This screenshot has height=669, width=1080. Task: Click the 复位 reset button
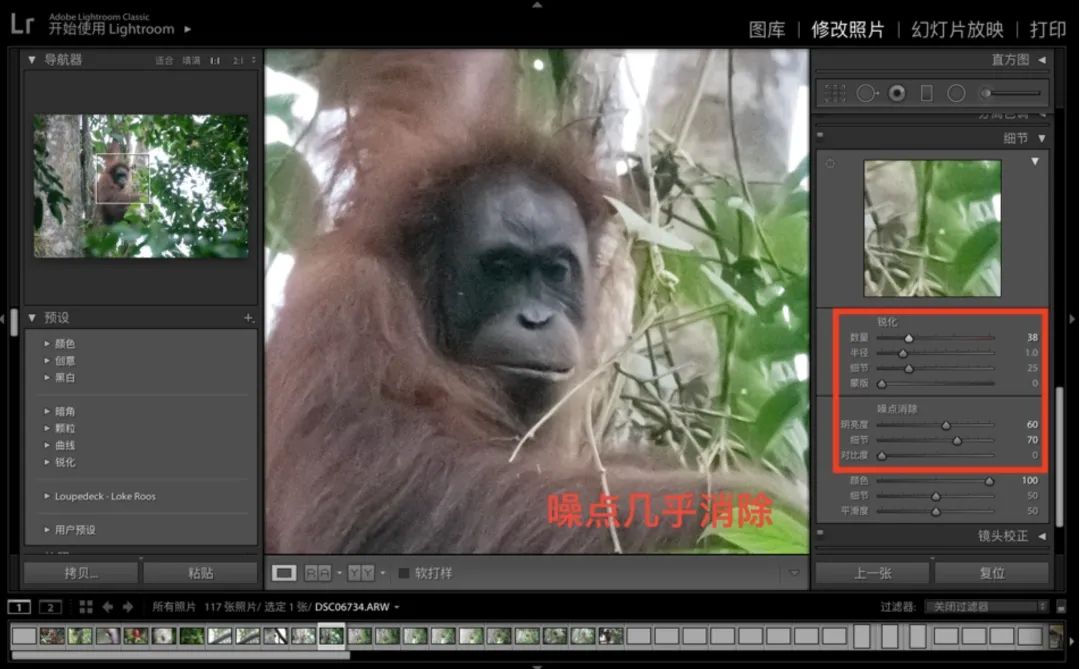pos(991,573)
